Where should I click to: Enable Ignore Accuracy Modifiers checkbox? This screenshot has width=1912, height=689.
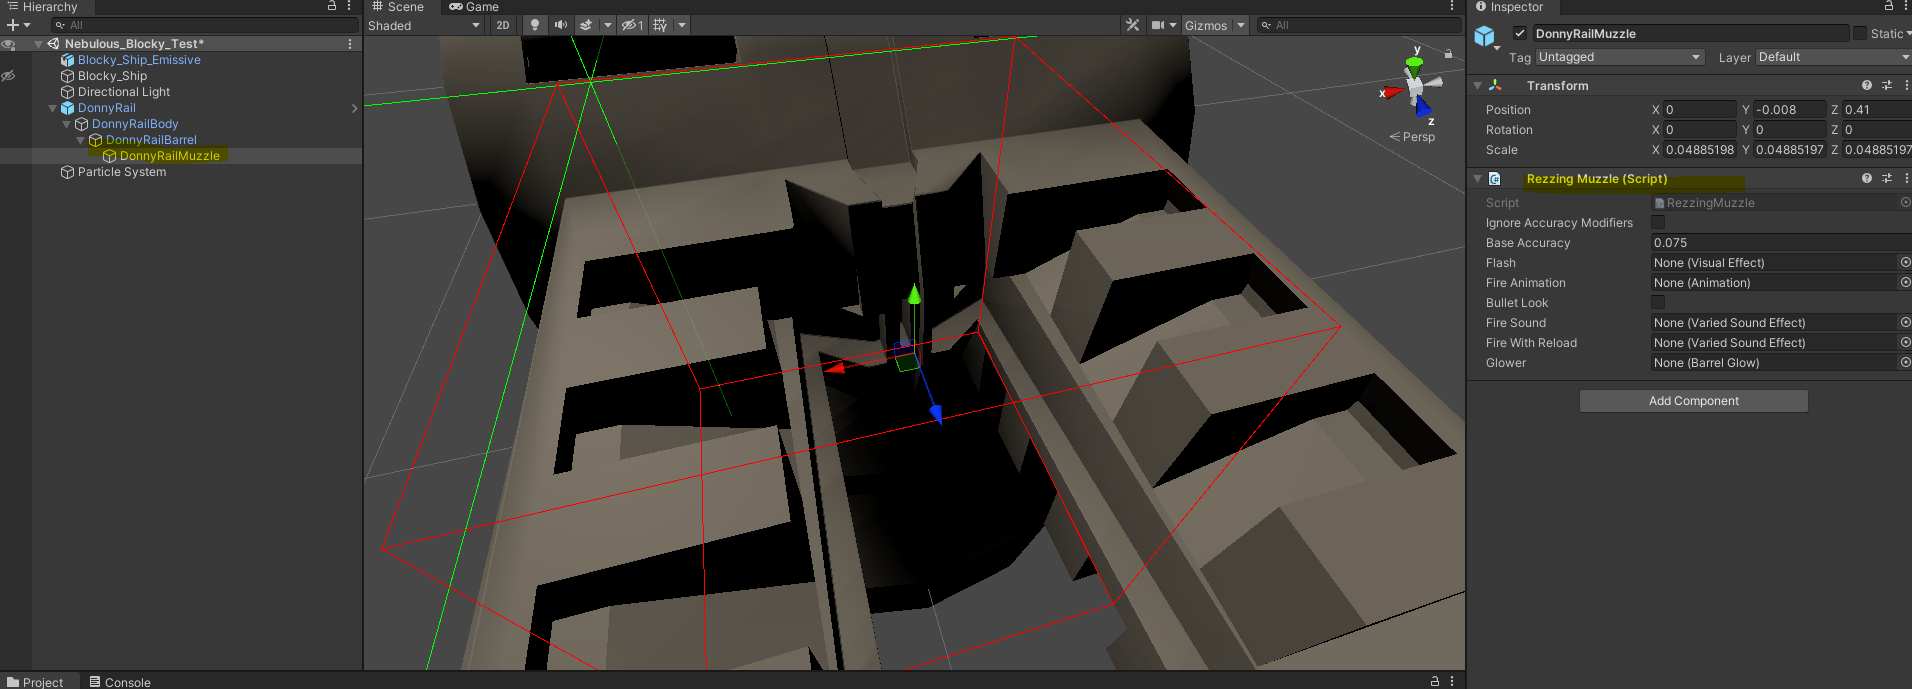pos(1658,222)
